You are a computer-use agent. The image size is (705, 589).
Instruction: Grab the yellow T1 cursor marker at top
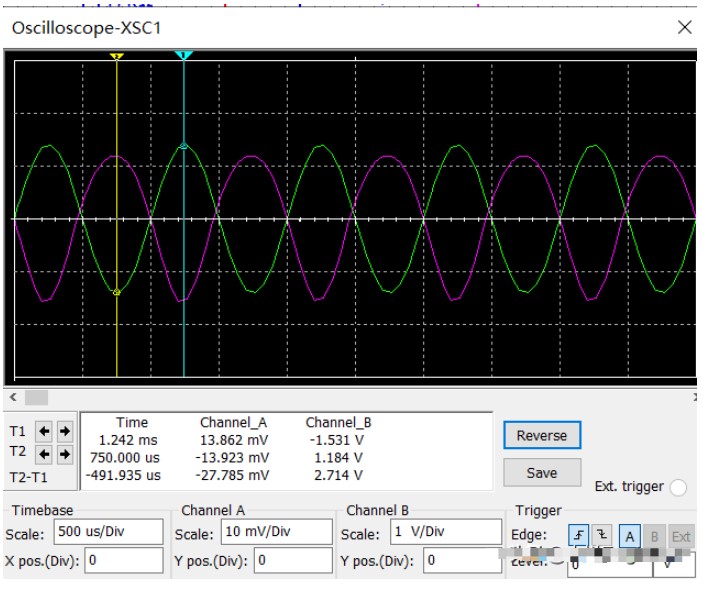[x=117, y=57]
